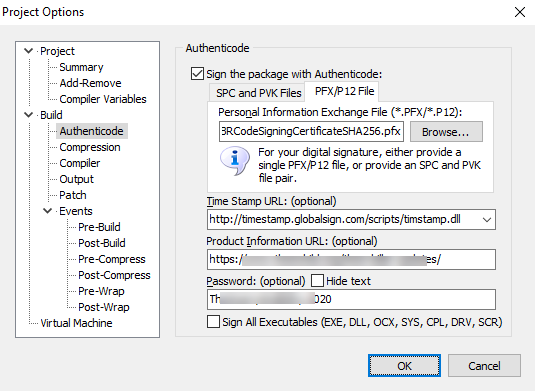Select Add-Remove in the tree

[90, 83]
